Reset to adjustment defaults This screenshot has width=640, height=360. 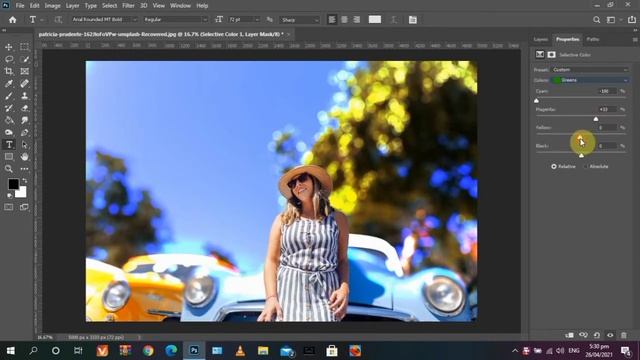click(x=597, y=335)
